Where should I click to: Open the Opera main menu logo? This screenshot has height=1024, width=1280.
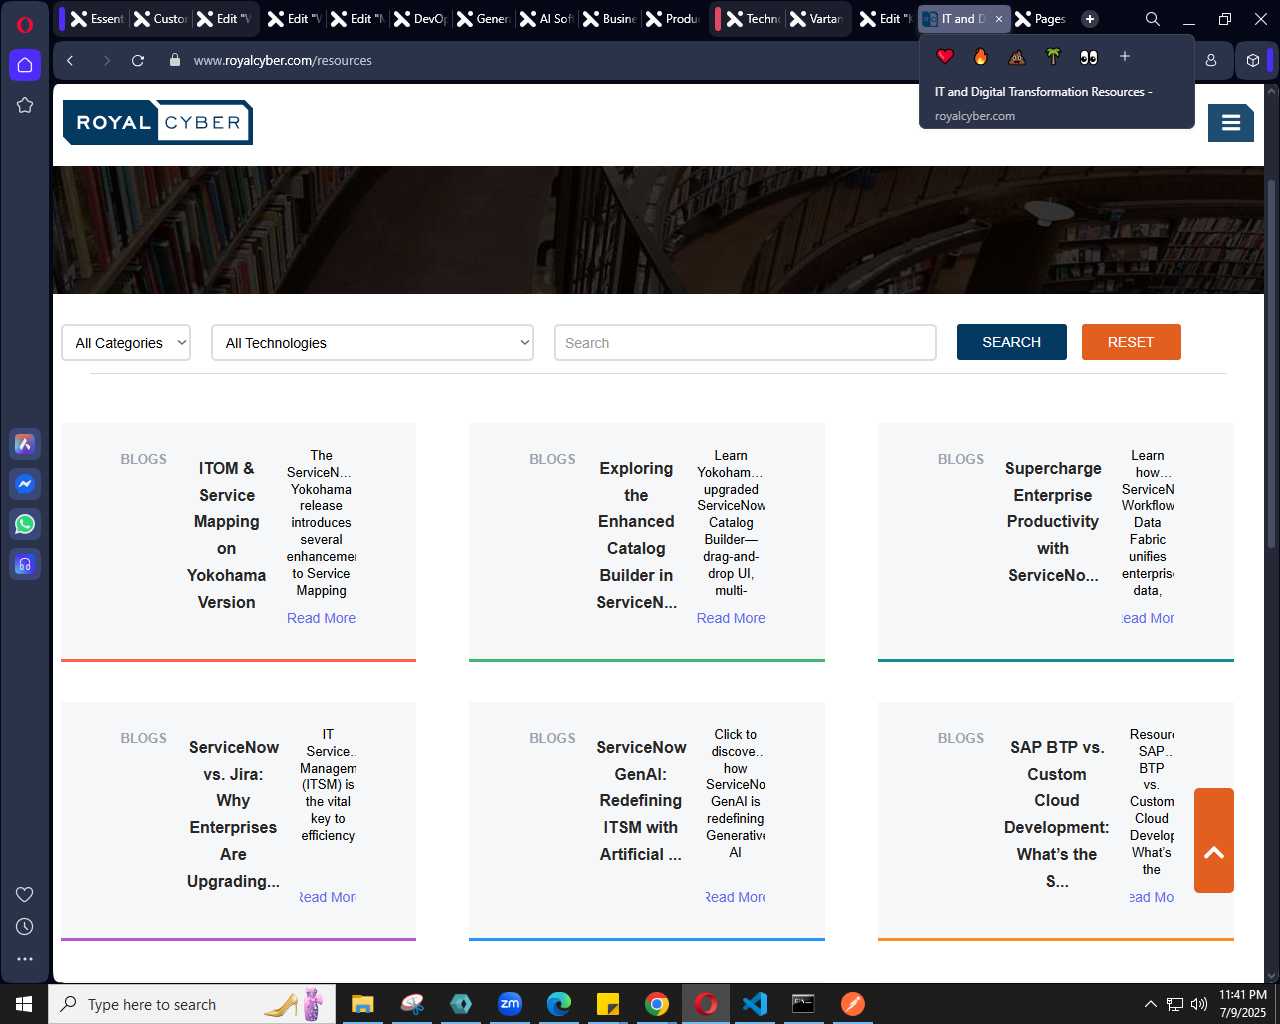(x=25, y=24)
